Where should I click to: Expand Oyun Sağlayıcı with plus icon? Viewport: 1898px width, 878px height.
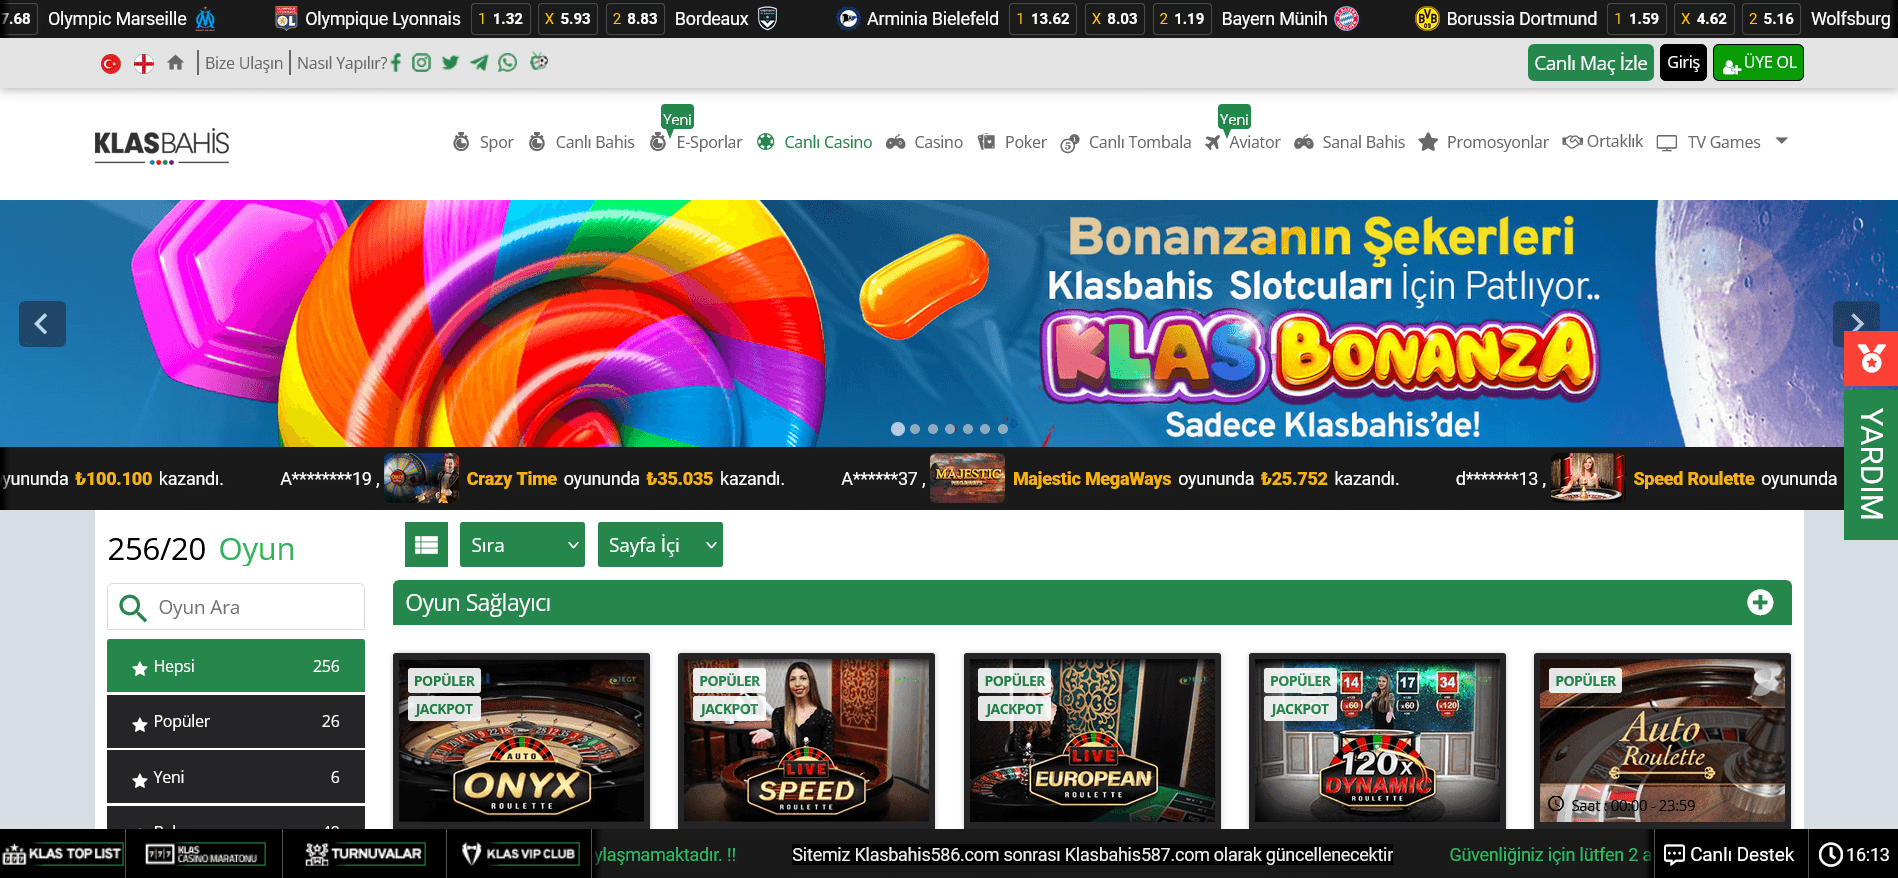pos(1760,602)
